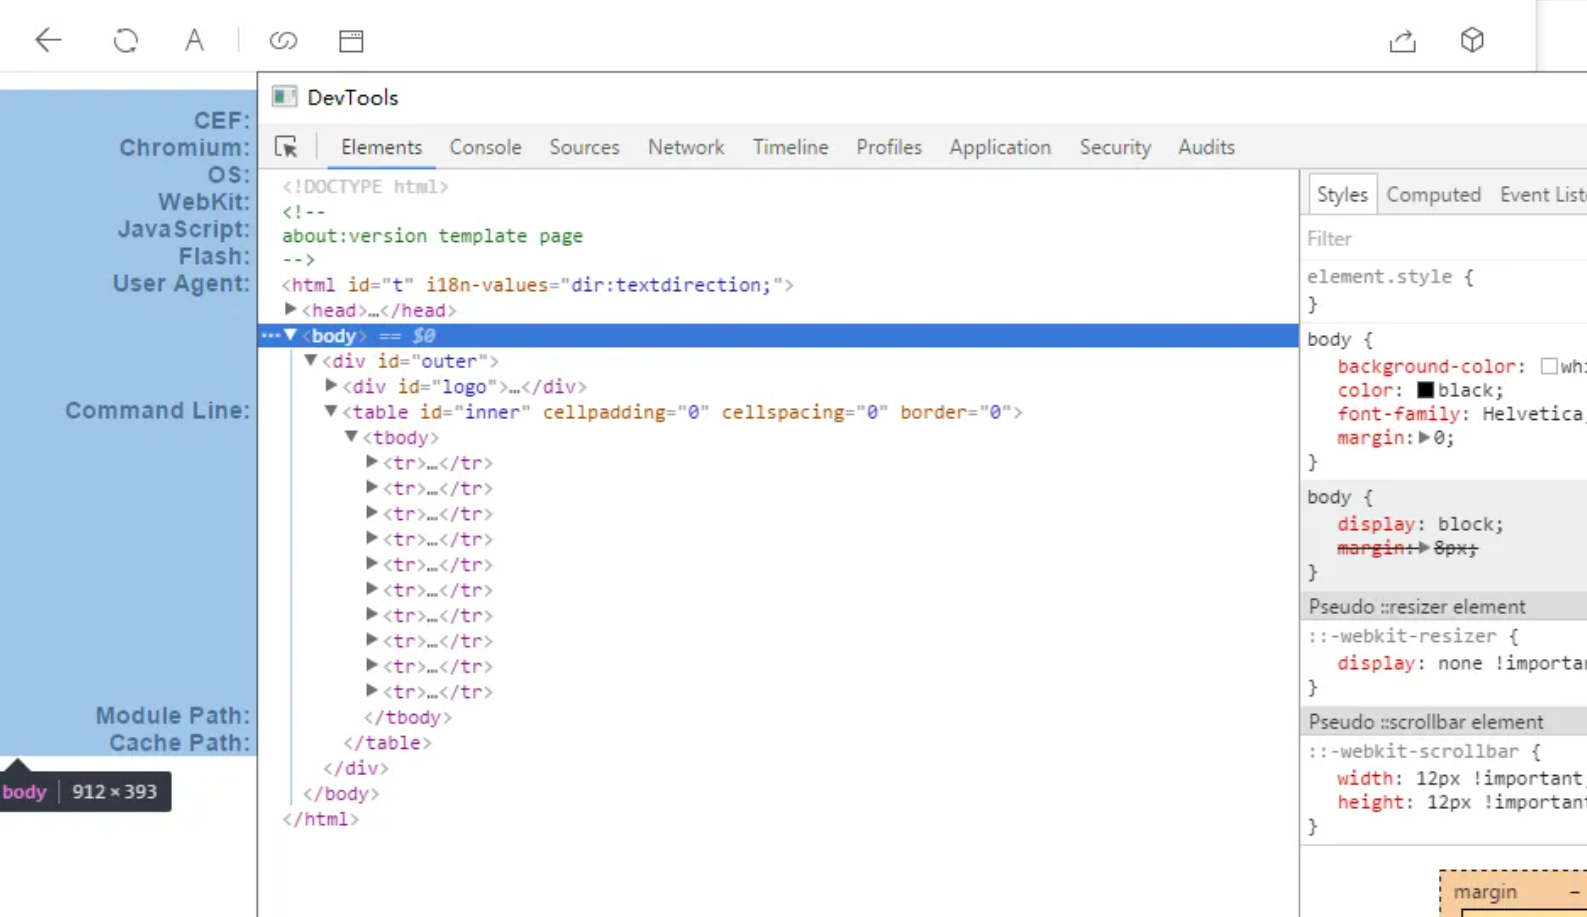Viewport: 1587px width, 917px height.
Task: Open the Application tab
Action: coord(1000,147)
